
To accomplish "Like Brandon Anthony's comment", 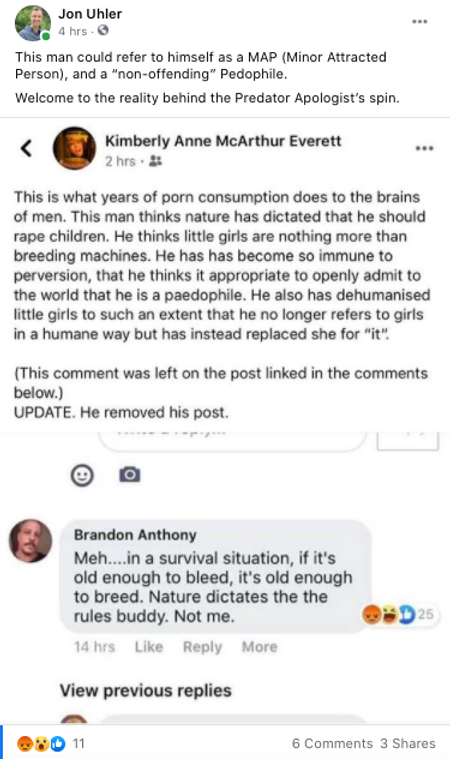I will coord(149,647).
